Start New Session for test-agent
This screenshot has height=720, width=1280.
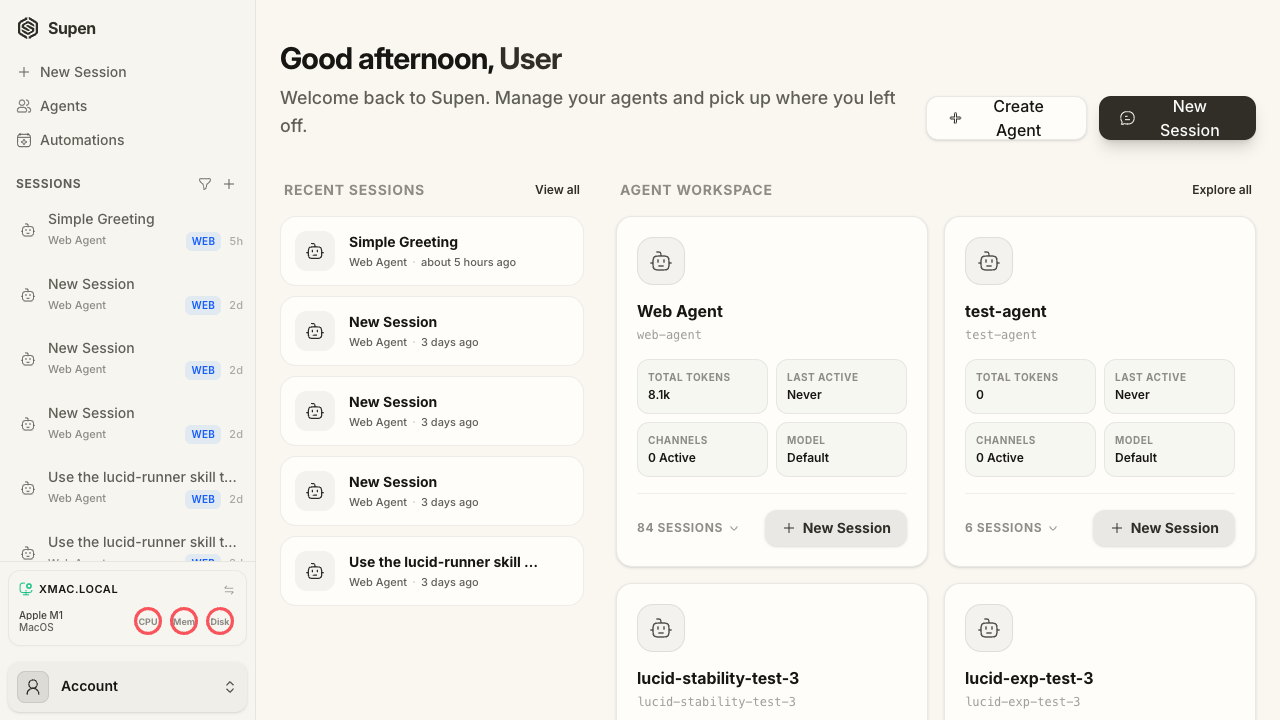pyautogui.click(x=1164, y=528)
